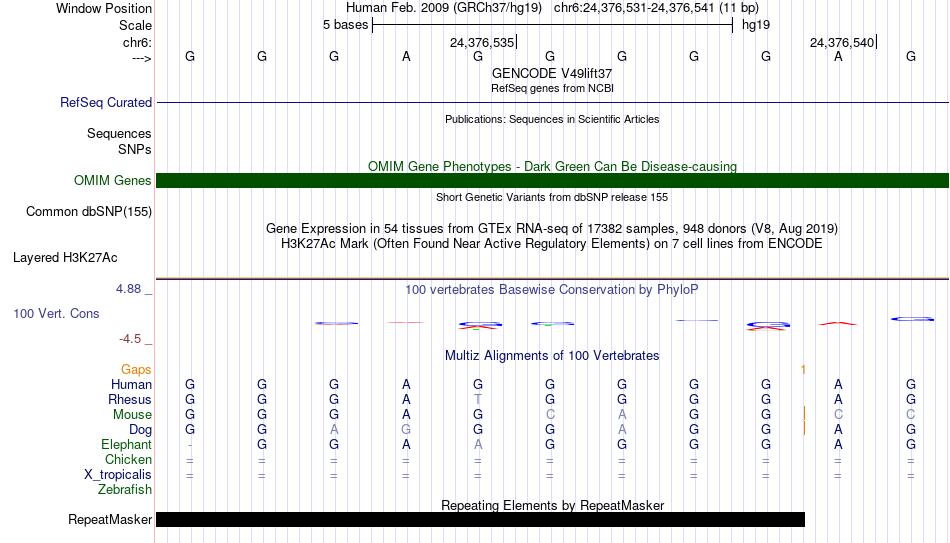Click the RepeatMasker track label
The height and width of the screenshot is (543, 950).
(110, 519)
